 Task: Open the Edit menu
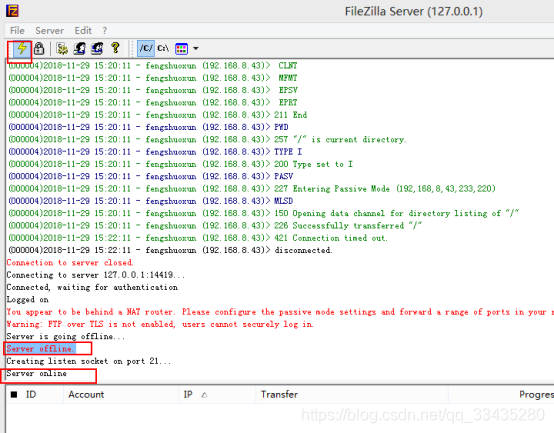click(x=83, y=31)
